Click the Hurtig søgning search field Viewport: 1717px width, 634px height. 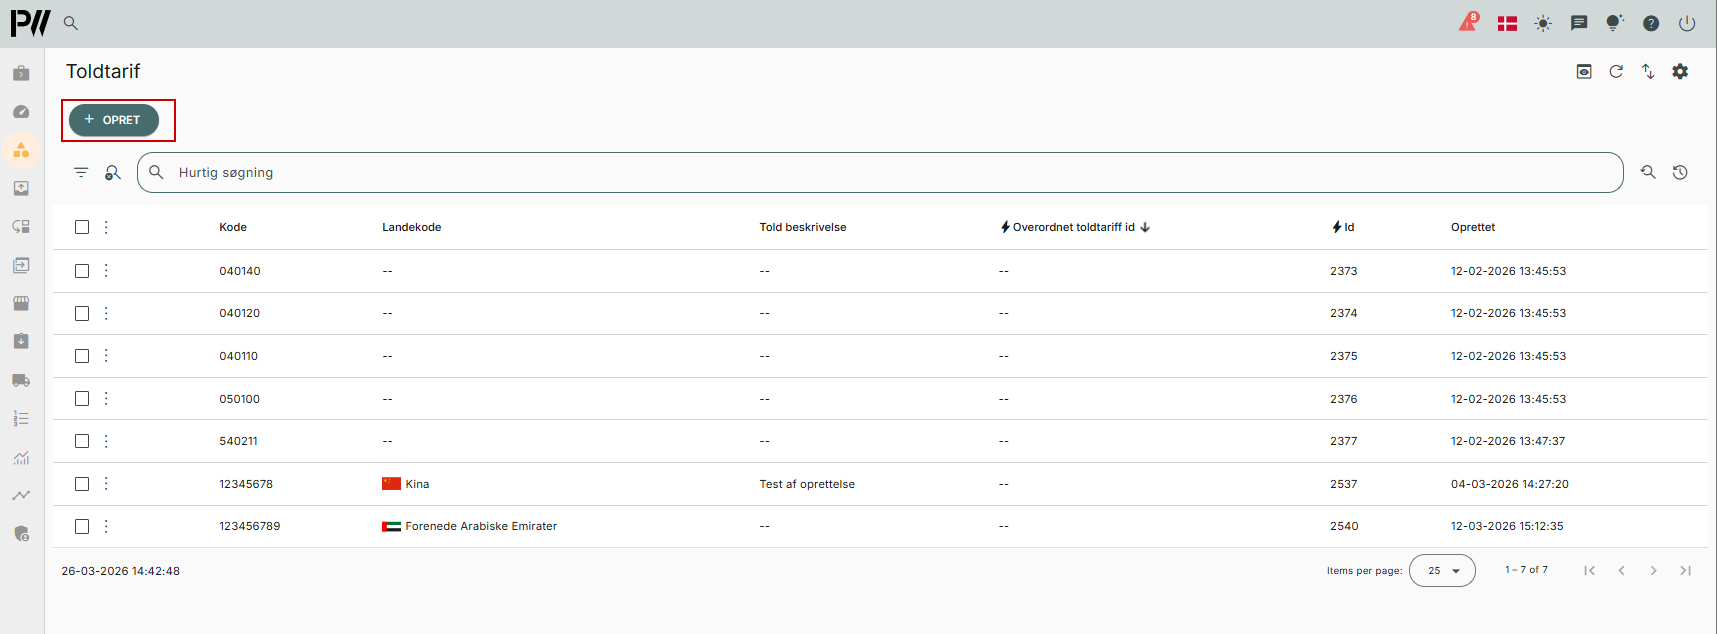pos(880,172)
